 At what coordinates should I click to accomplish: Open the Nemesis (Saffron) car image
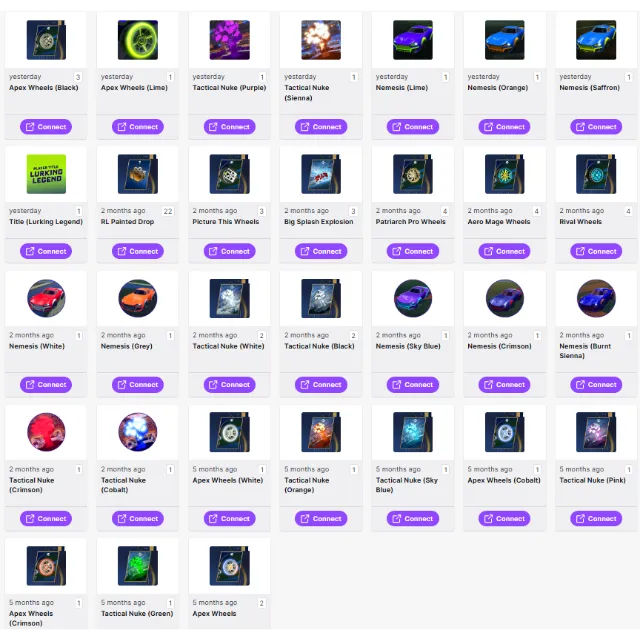pos(596,40)
